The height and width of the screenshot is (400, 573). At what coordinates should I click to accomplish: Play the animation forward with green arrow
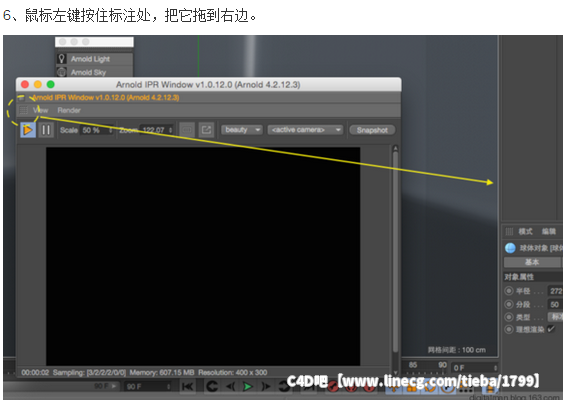[x=247, y=386]
